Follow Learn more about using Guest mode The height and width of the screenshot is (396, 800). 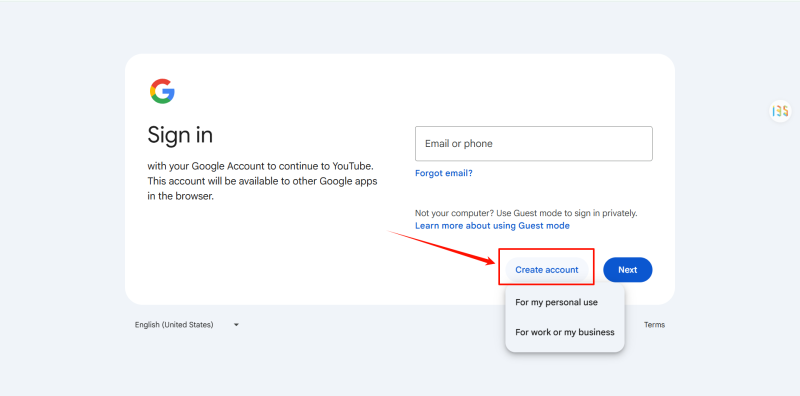pos(492,226)
